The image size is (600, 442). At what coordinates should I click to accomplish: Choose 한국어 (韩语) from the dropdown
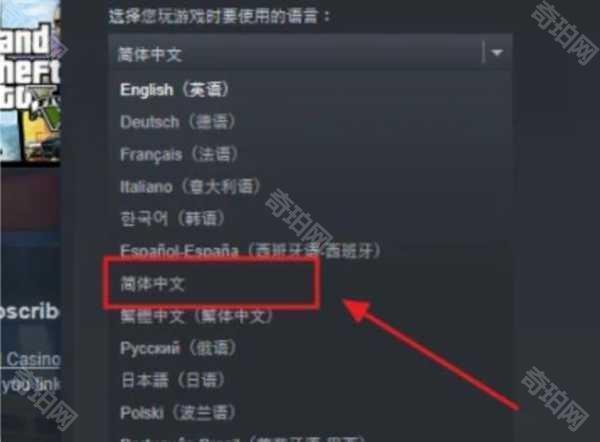(172, 219)
